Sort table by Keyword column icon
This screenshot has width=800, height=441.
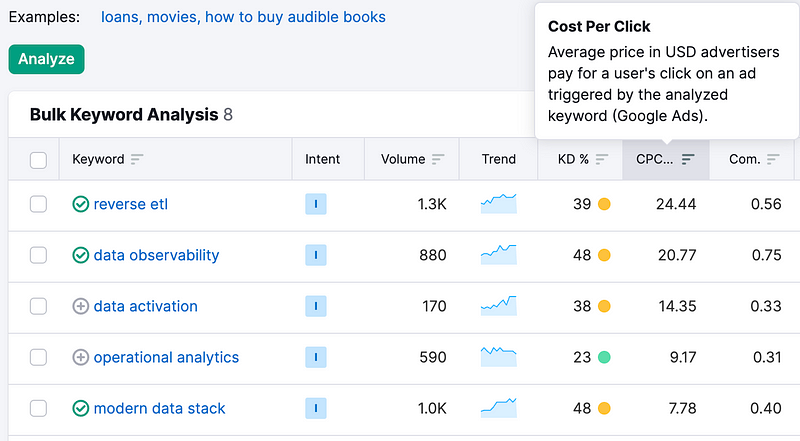pos(137,159)
